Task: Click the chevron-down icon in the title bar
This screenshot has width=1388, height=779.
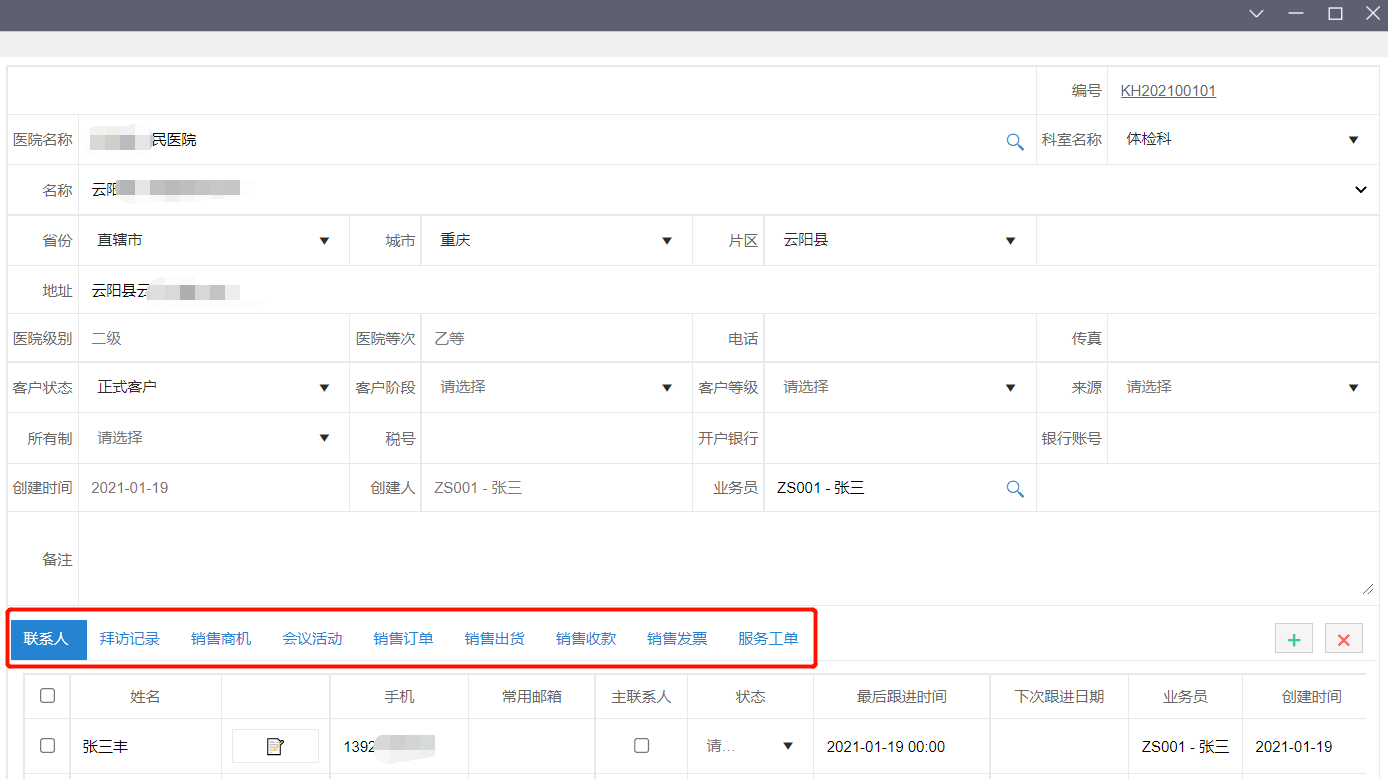Action: (x=1256, y=14)
